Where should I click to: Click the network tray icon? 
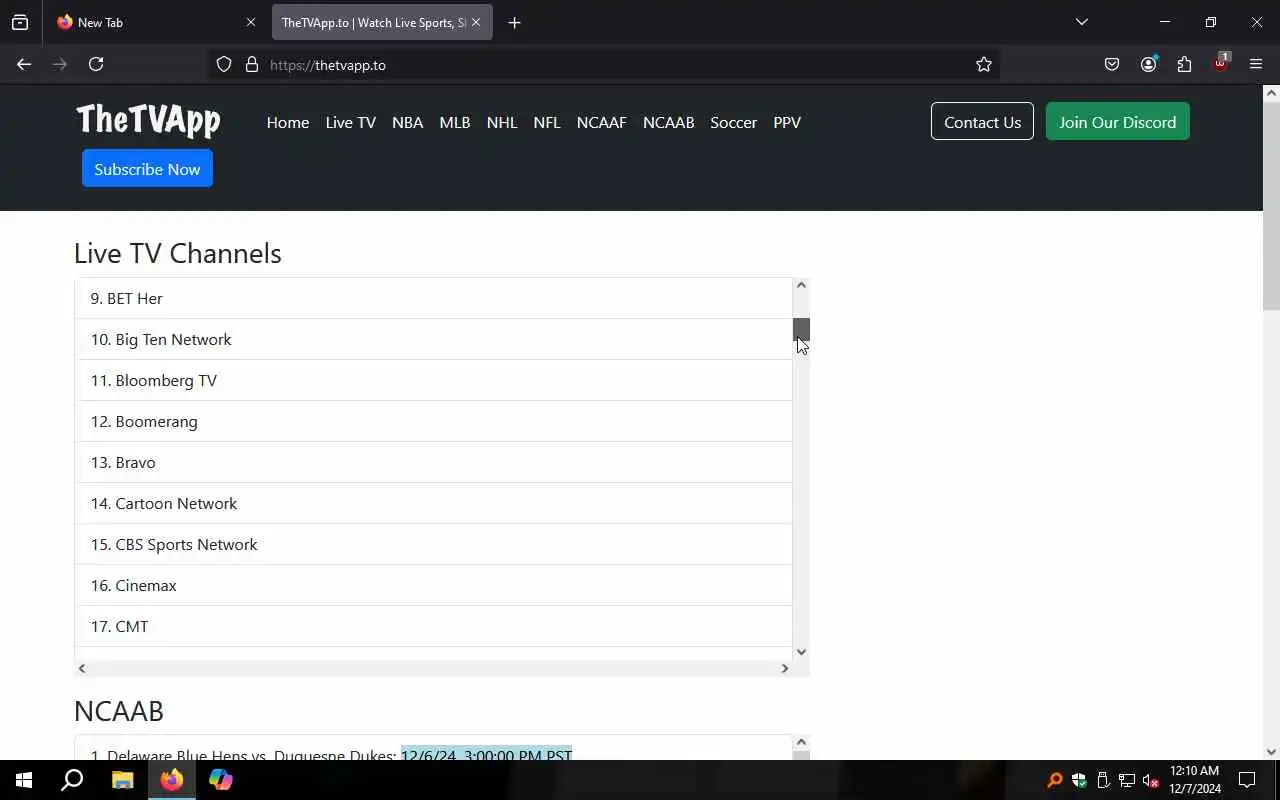click(1127, 780)
